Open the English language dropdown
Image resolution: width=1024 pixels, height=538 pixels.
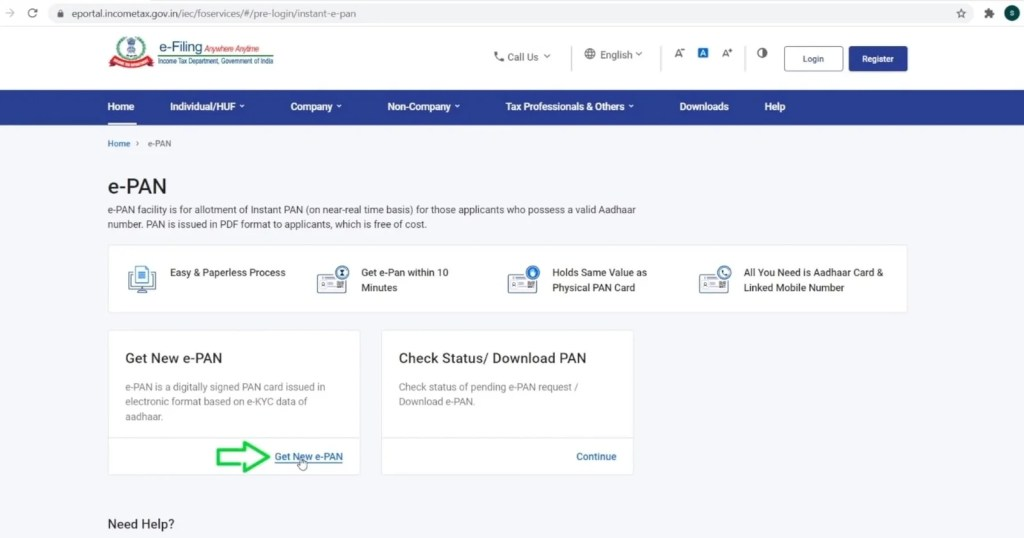tap(613, 55)
